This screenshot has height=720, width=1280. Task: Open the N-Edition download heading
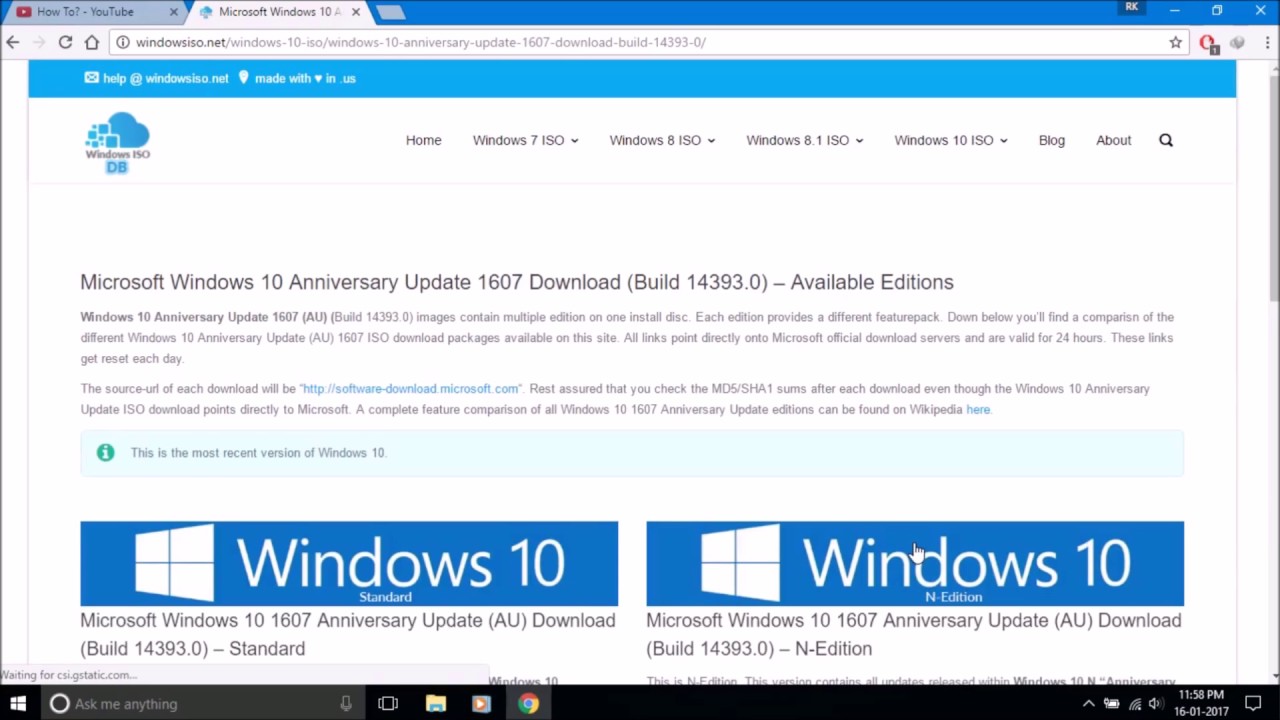[x=914, y=634]
